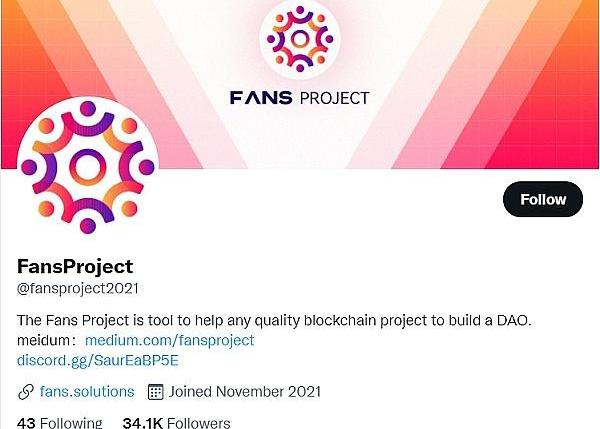Open the 34.1K Followers list

click(x=176, y=422)
